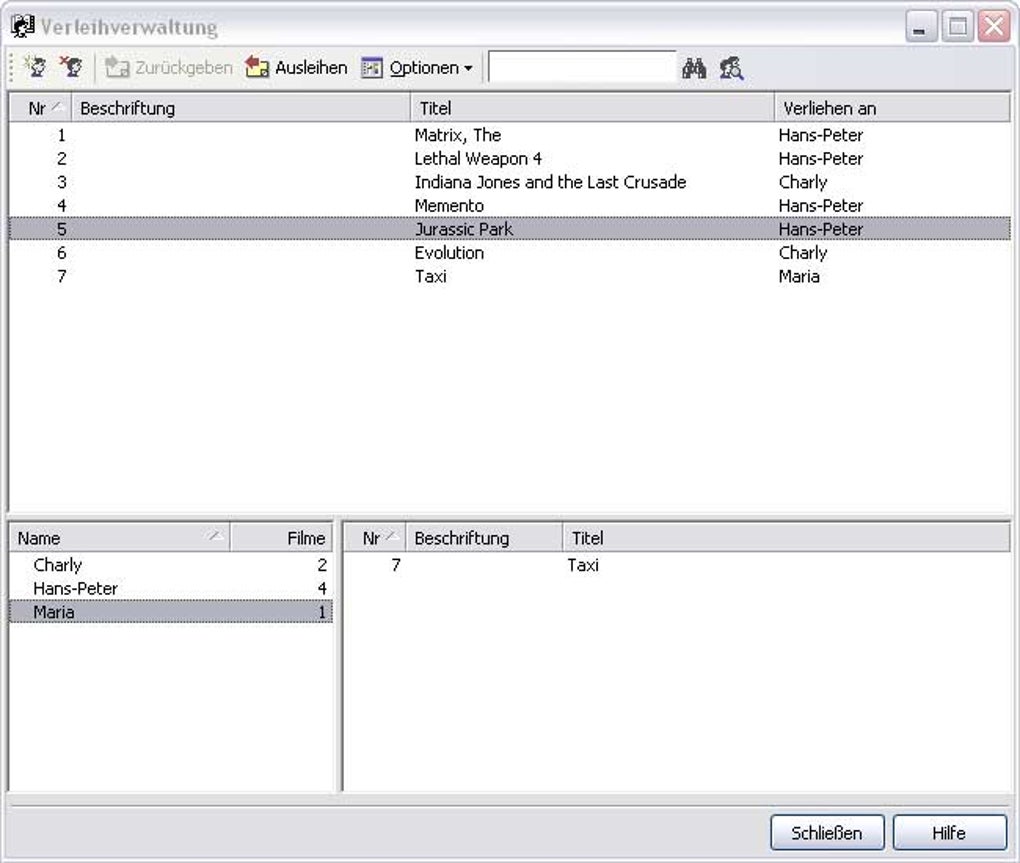Click the toolbar search text field
This screenshot has height=863, width=1020.
tap(582, 67)
